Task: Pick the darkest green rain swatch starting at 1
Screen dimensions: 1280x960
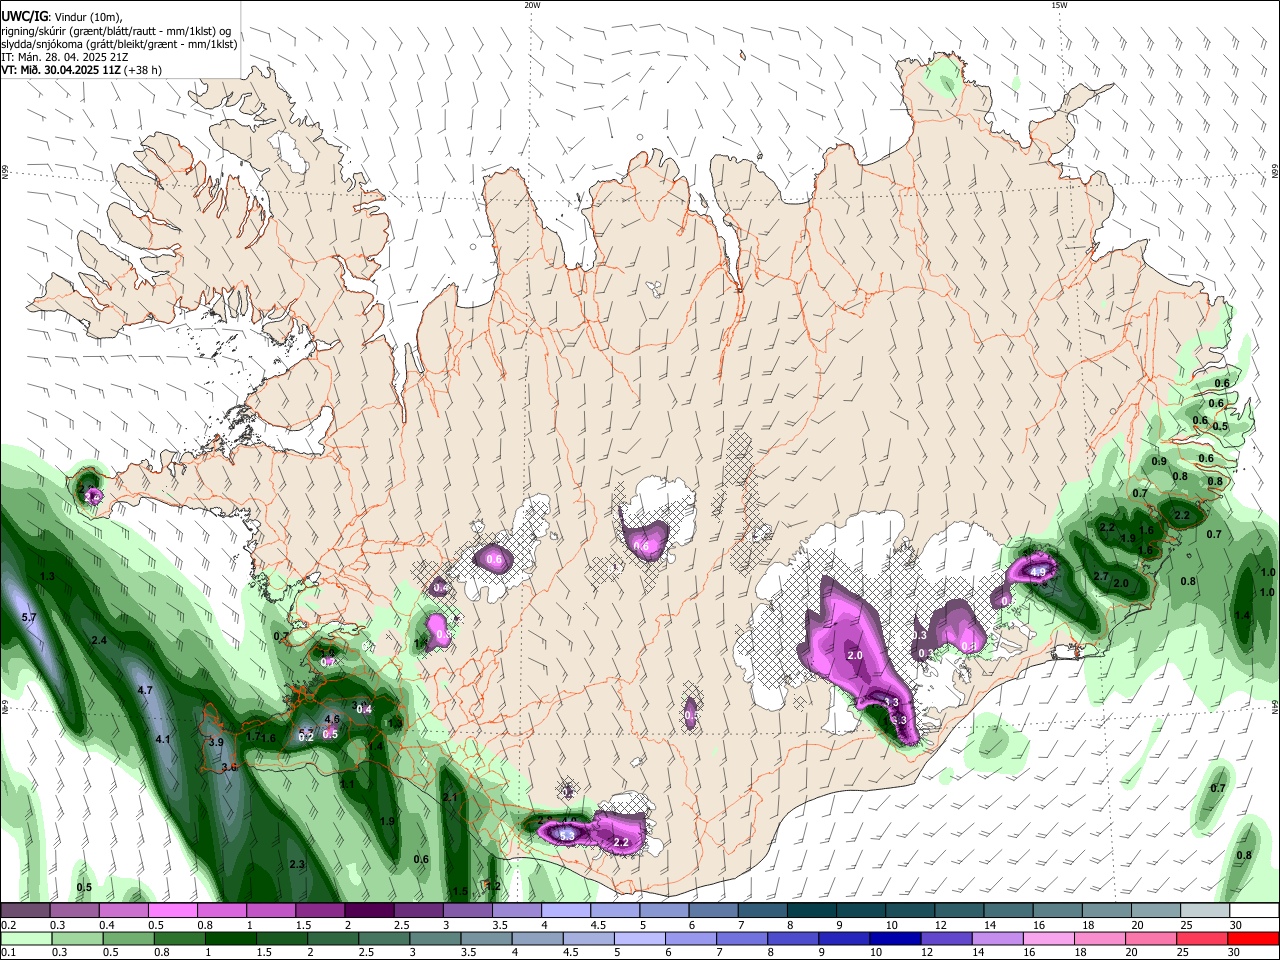Action: click(x=231, y=938)
